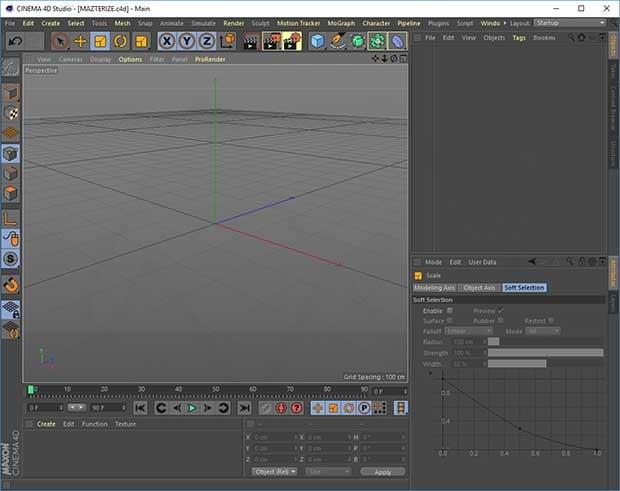Select the Soft Selection tab

524,288
